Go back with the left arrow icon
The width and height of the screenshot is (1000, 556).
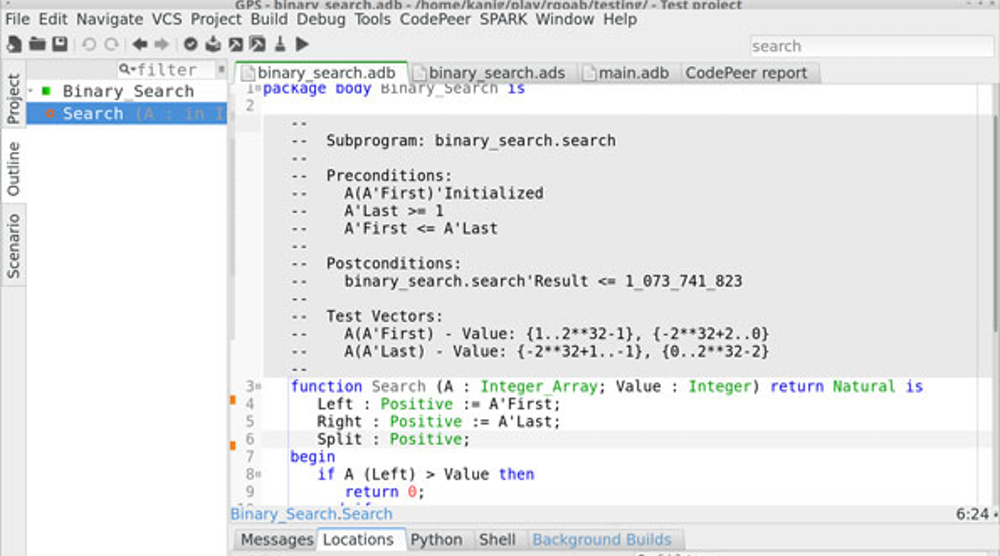coord(139,44)
